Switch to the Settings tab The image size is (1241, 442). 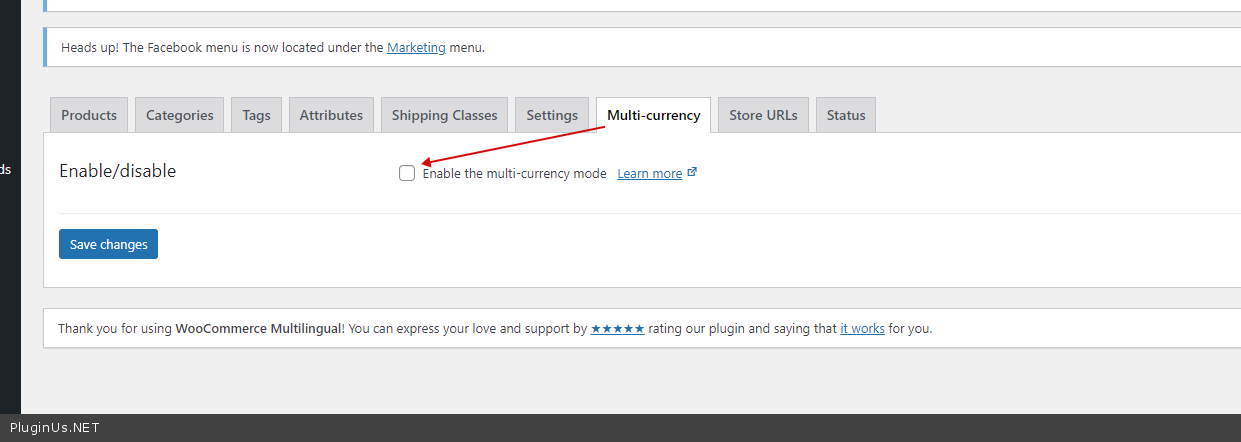(552, 115)
